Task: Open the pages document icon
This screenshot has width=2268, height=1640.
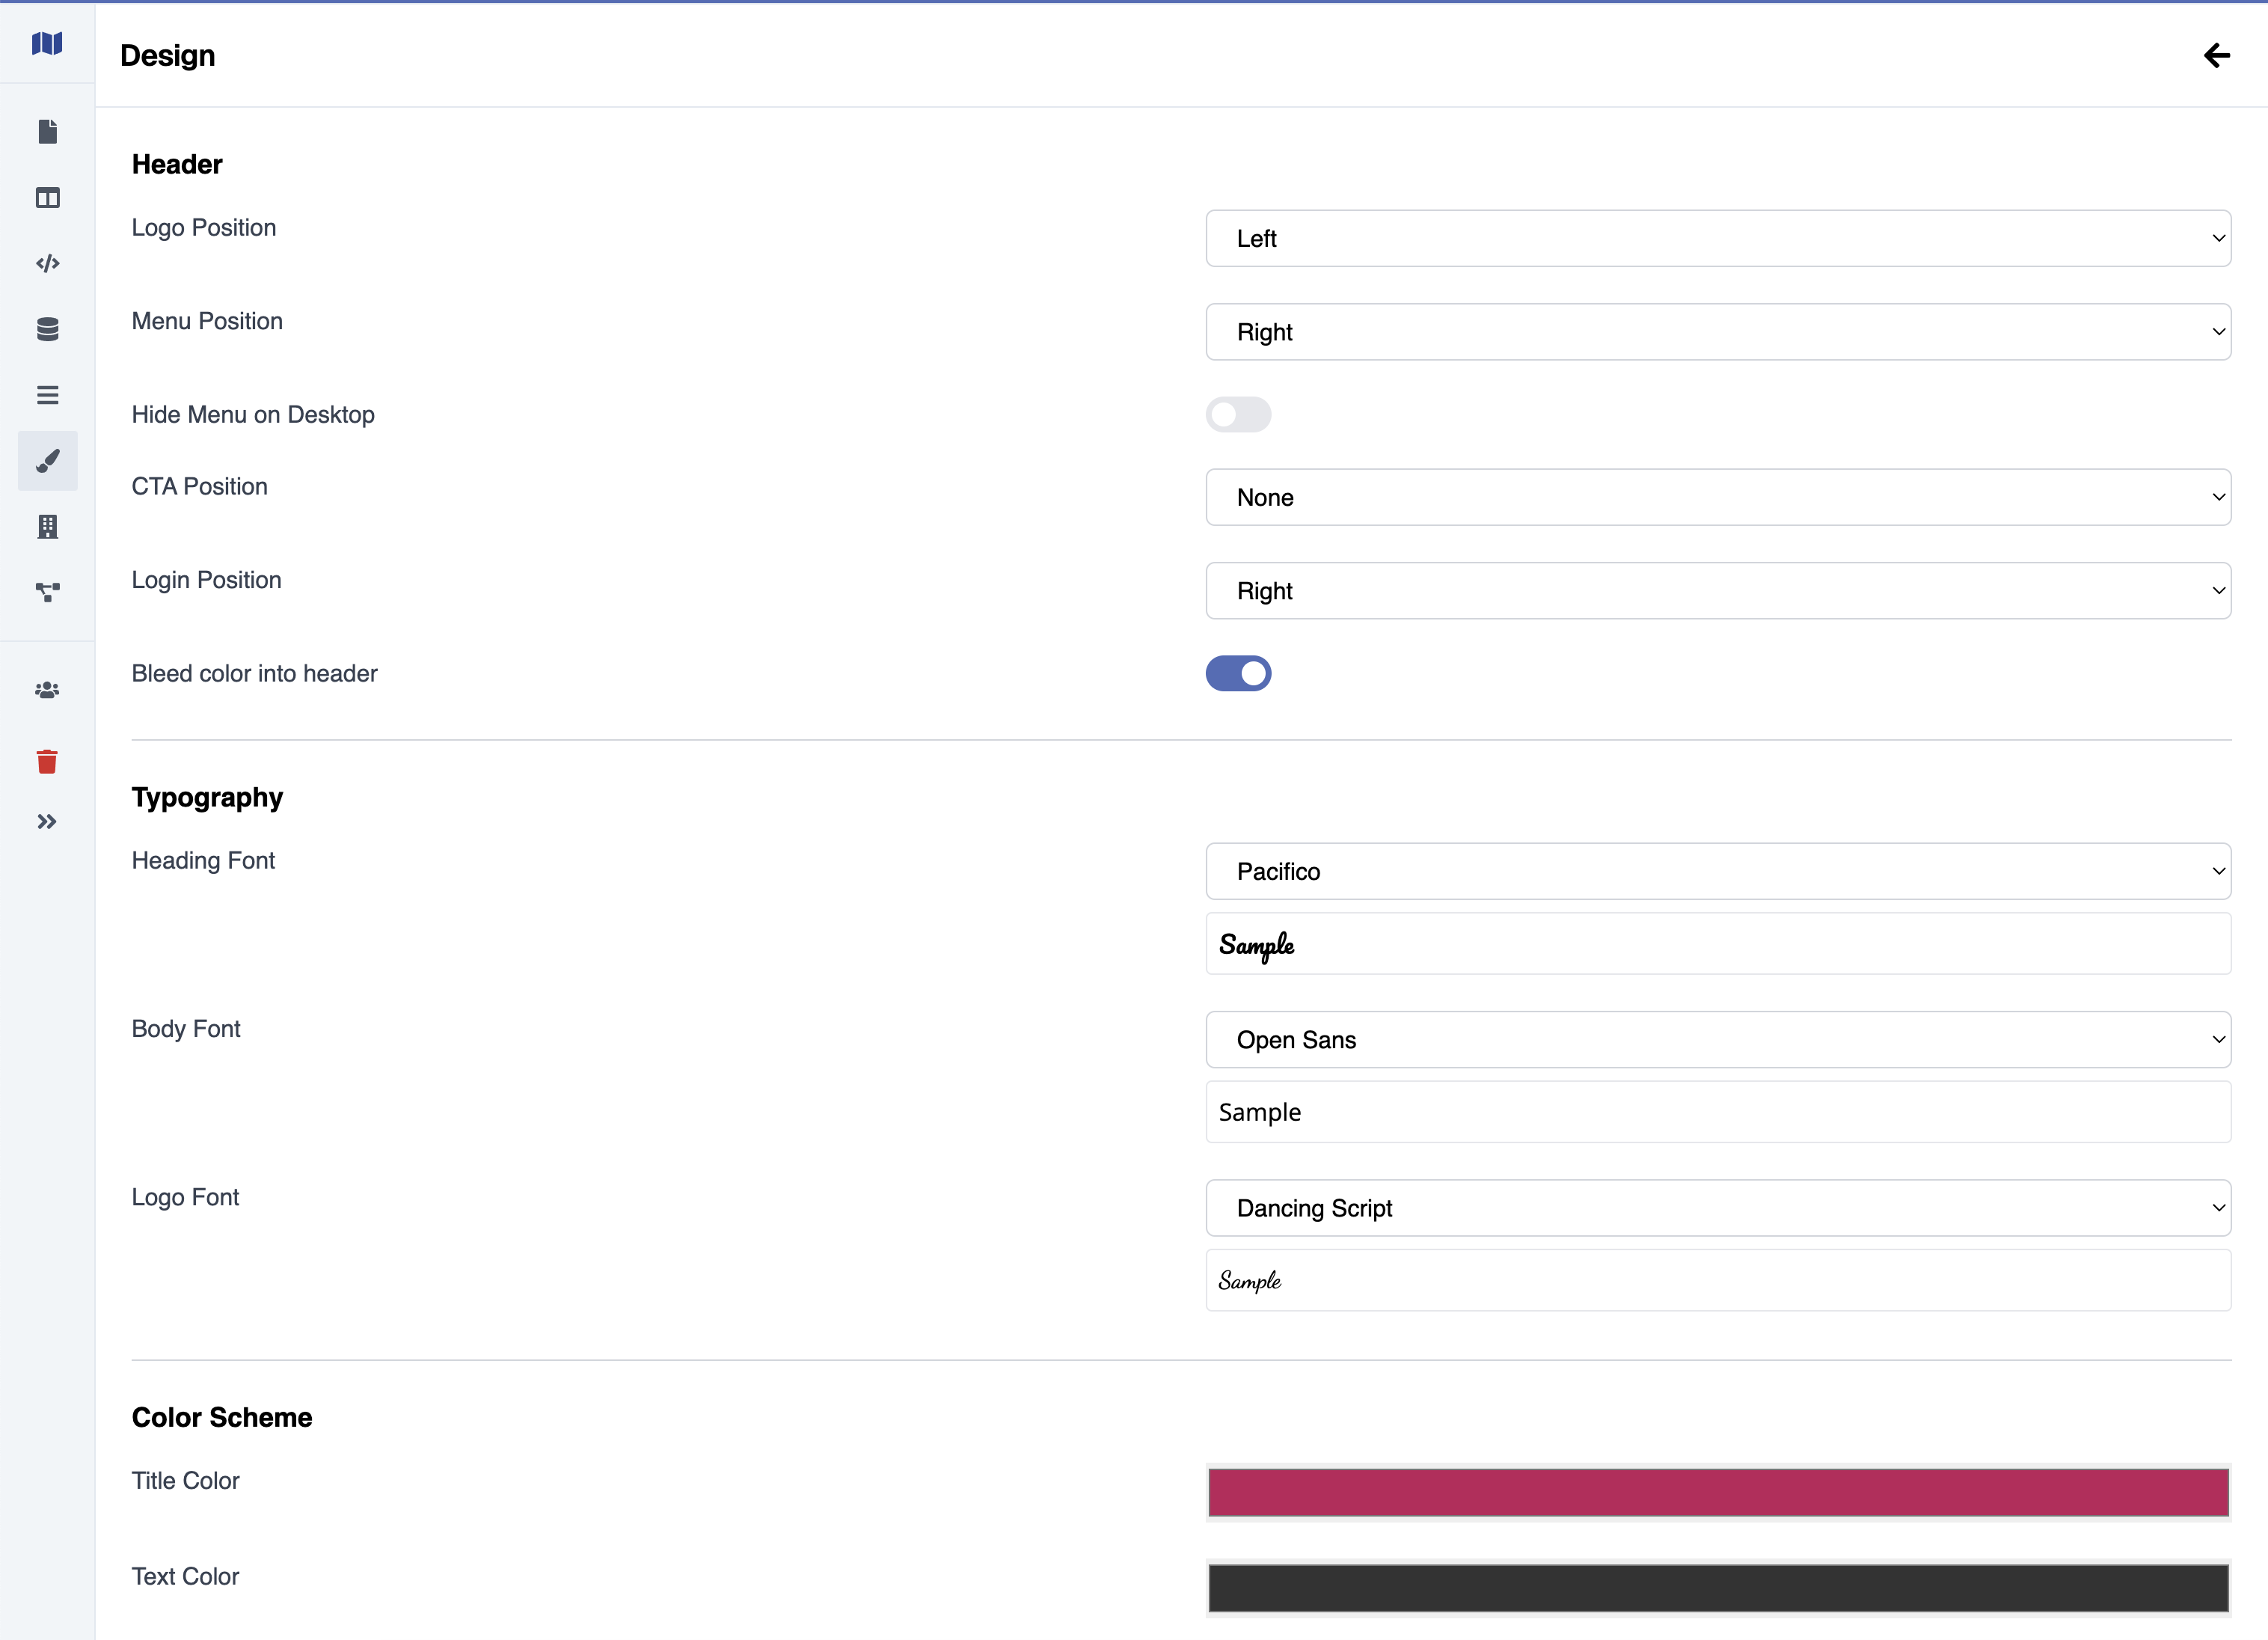Action: pyautogui.click(x=47, y=132)
